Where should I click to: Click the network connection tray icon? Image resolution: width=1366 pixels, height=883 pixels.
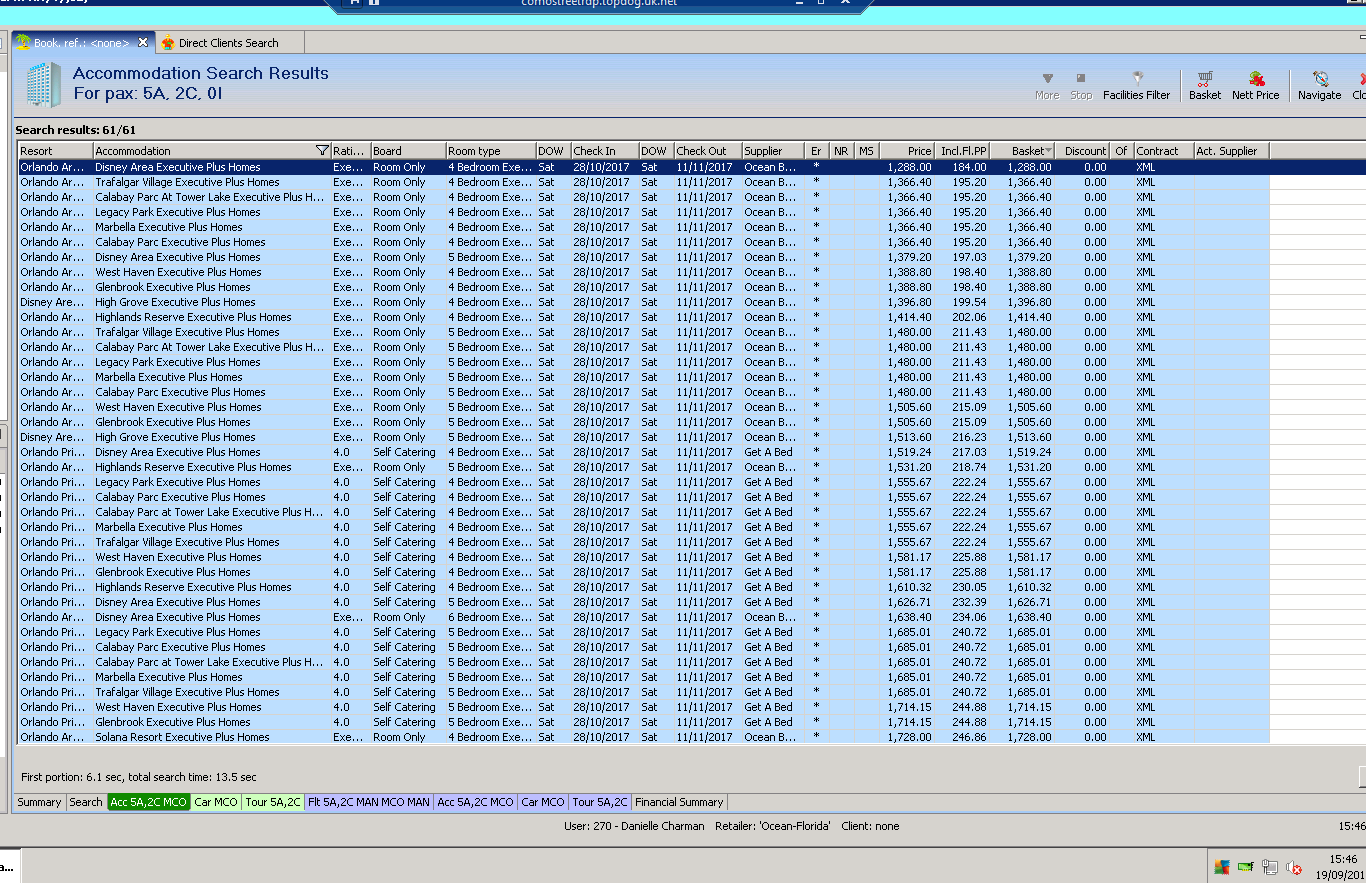(1270, 867)
